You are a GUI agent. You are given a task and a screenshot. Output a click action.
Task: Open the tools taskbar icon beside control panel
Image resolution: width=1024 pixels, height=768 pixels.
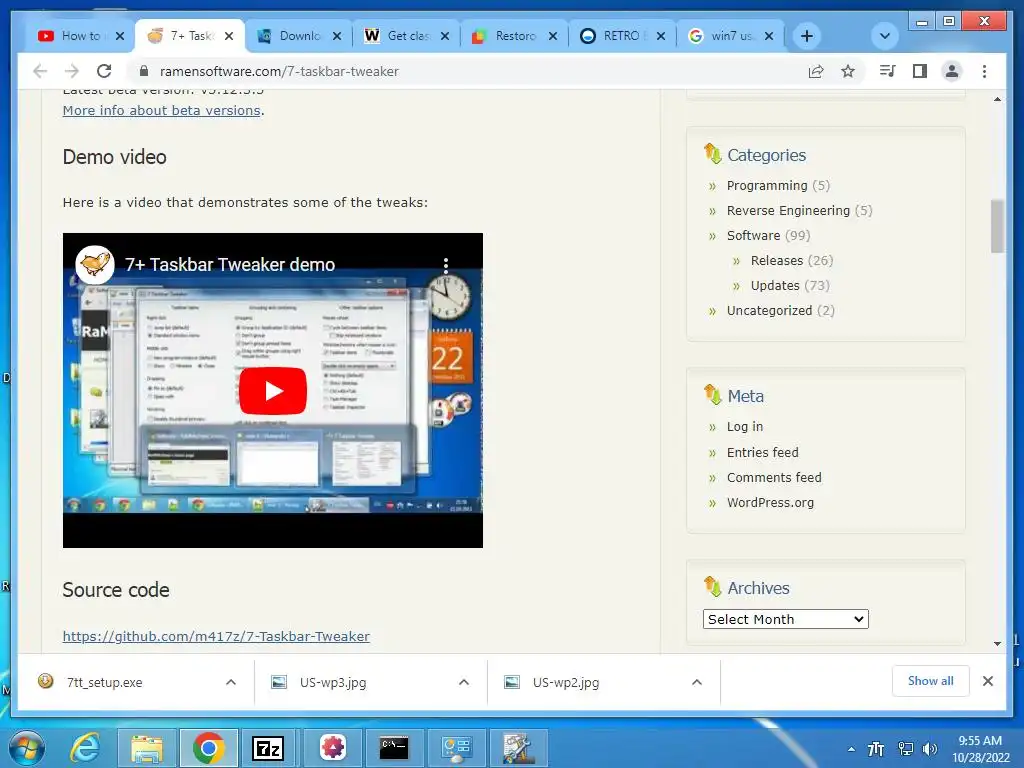pos(519,748)
